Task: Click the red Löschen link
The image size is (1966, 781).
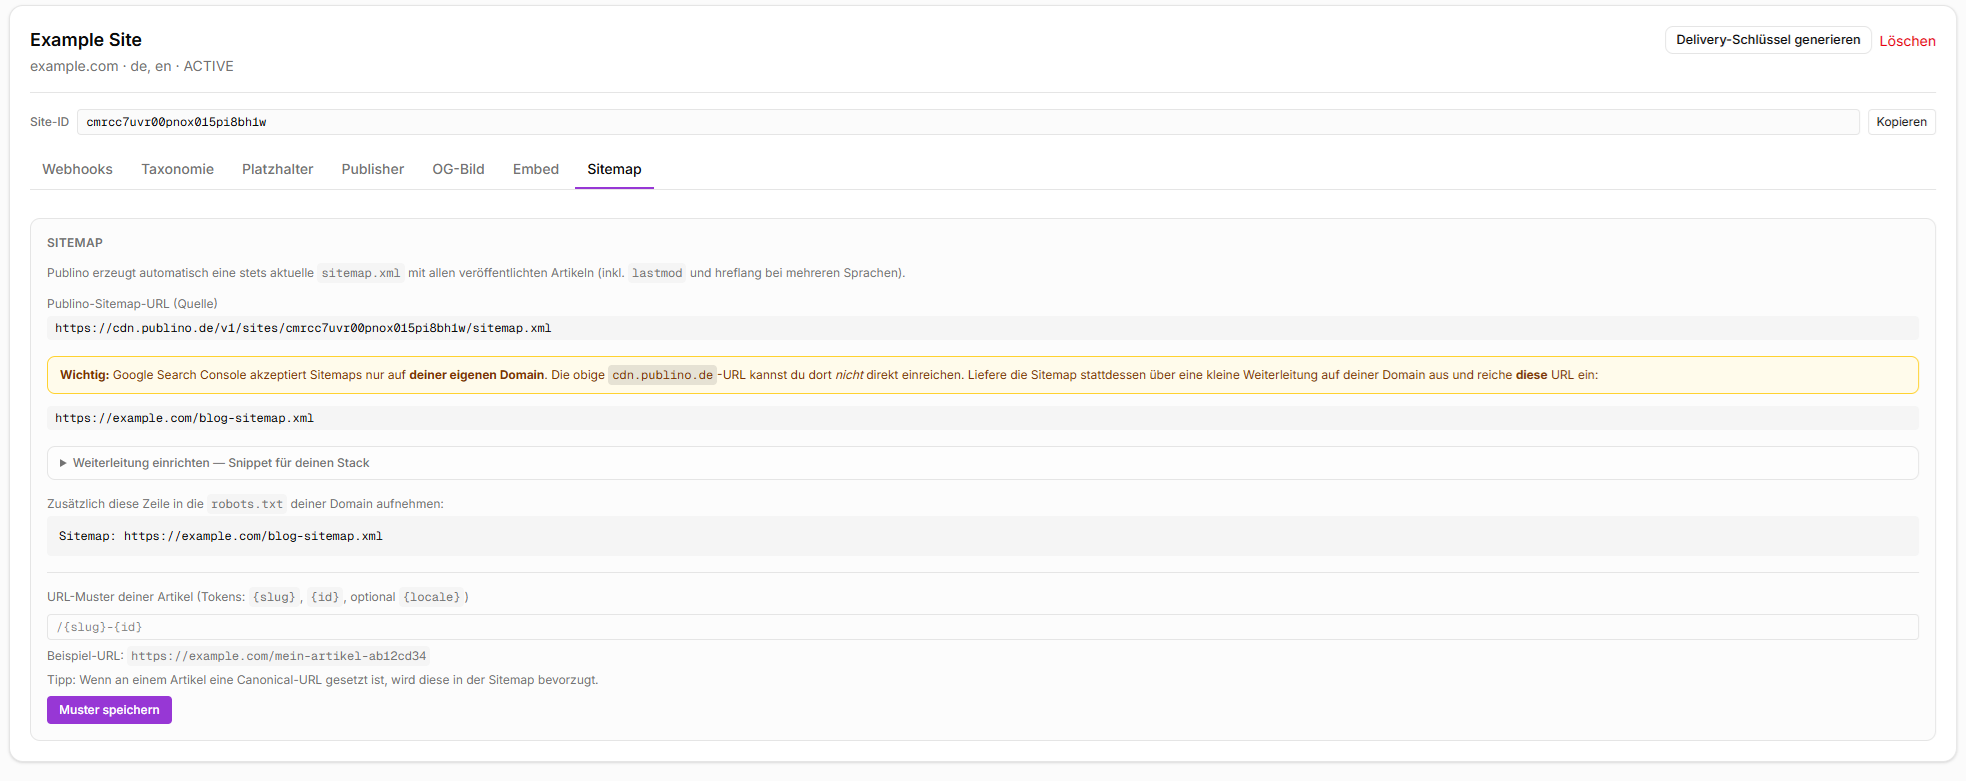Action: 1907,41
